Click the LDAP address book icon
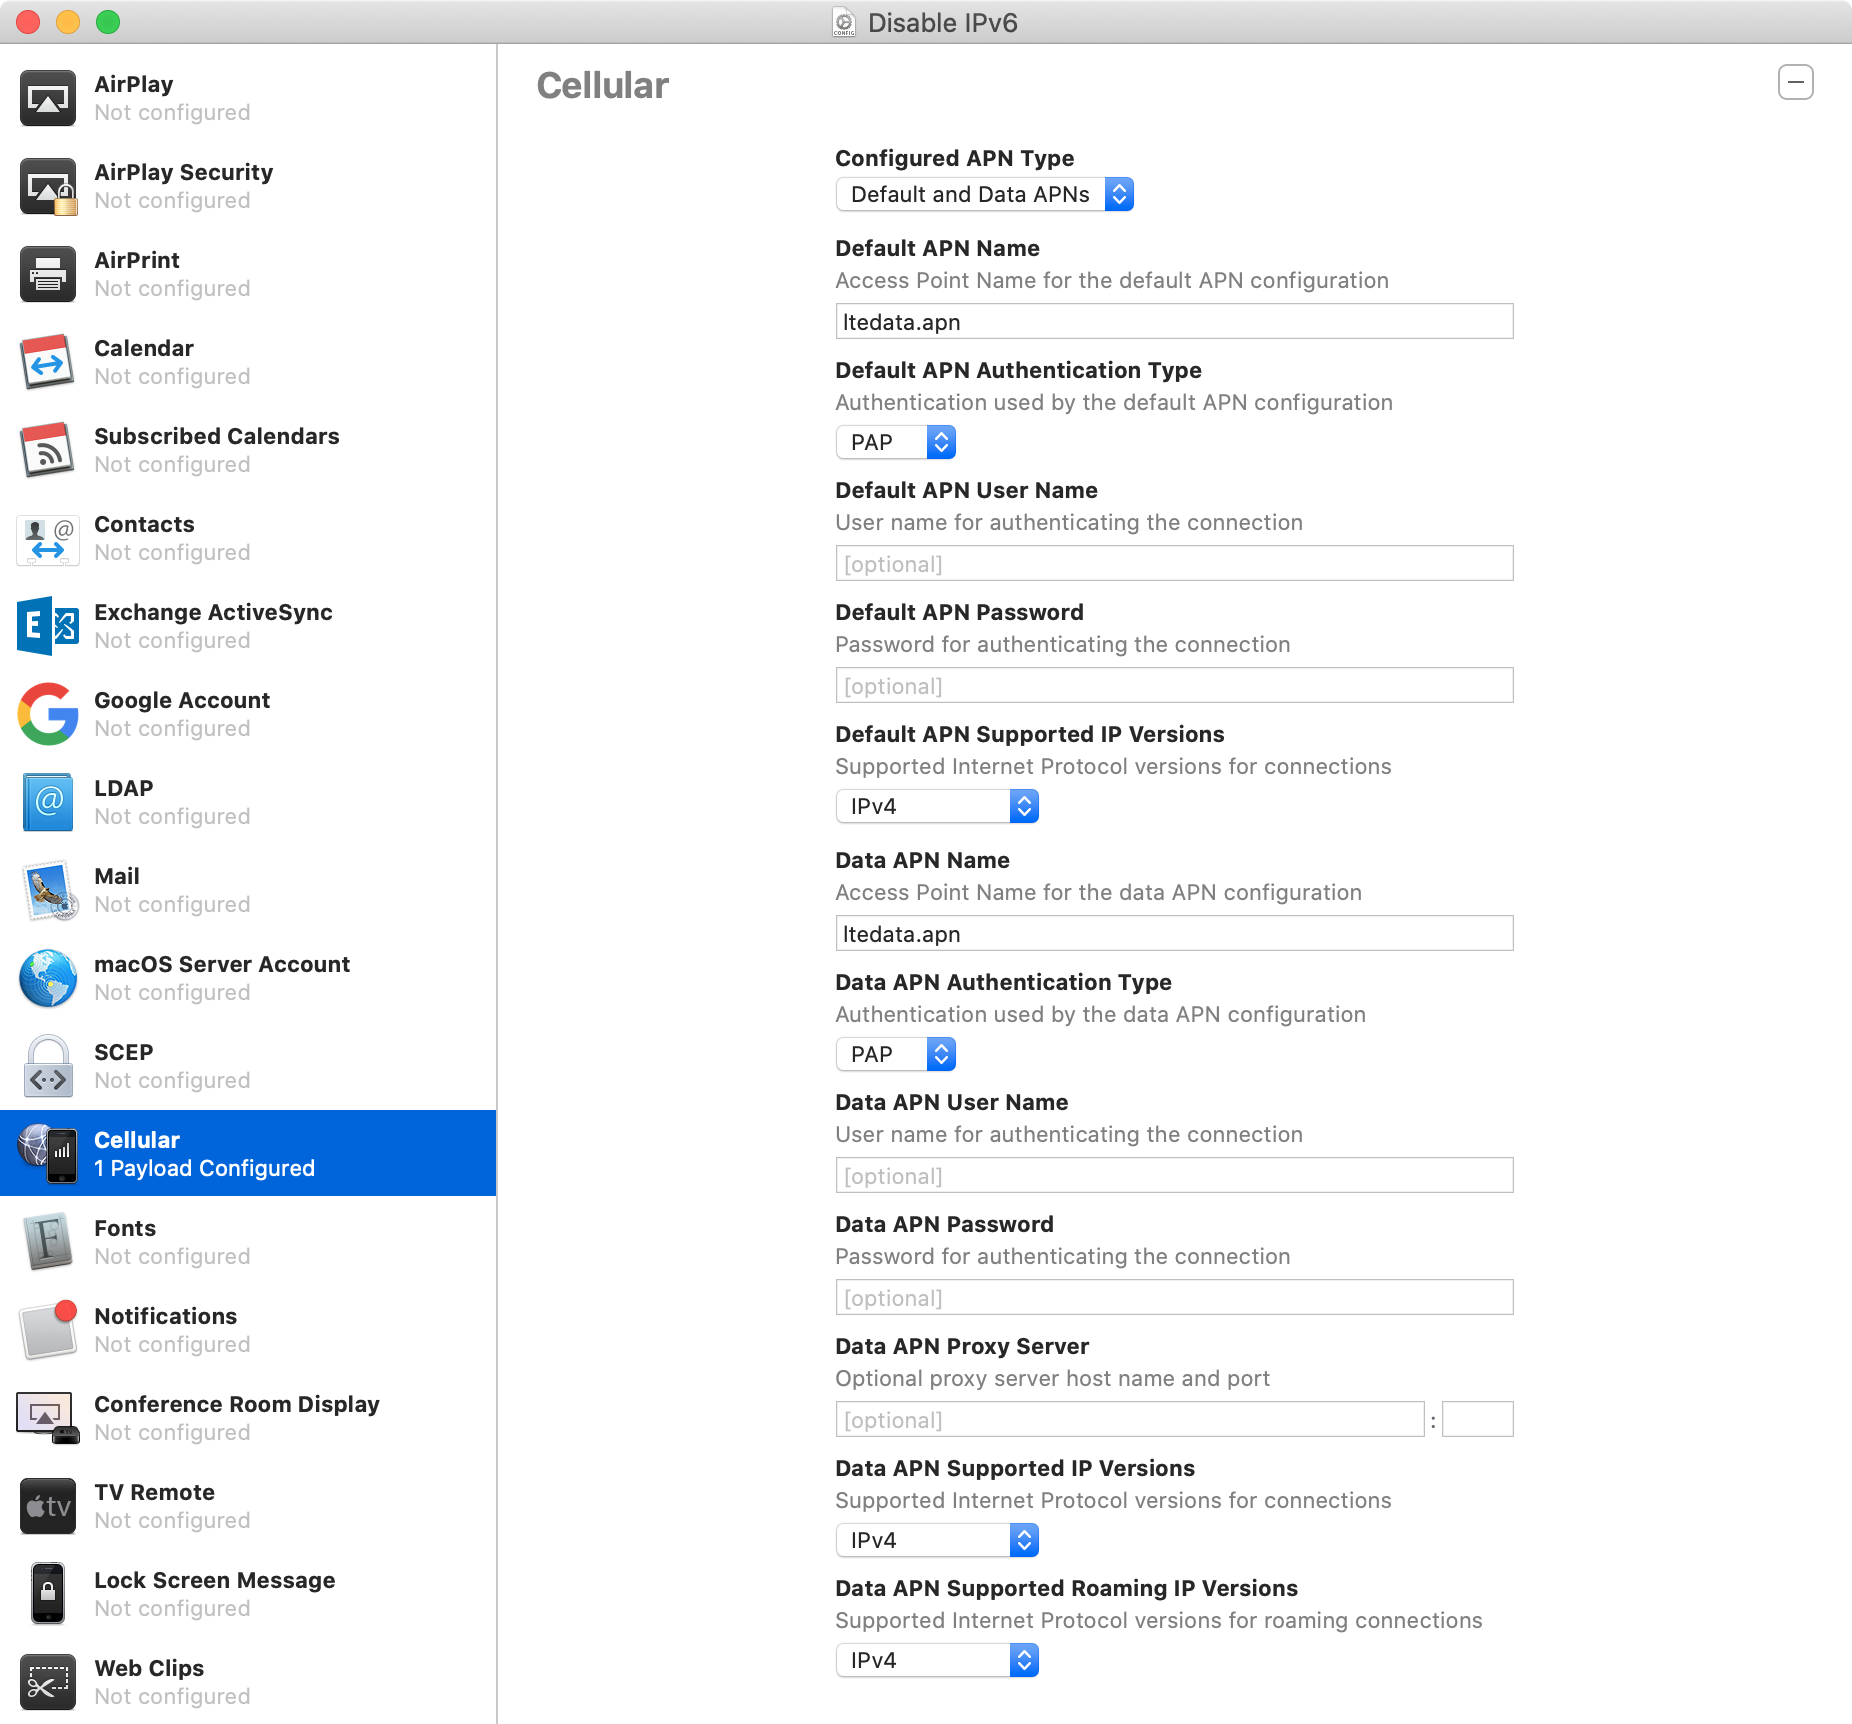Viewport: 1852px width, 1724px height. pos(47,802)
